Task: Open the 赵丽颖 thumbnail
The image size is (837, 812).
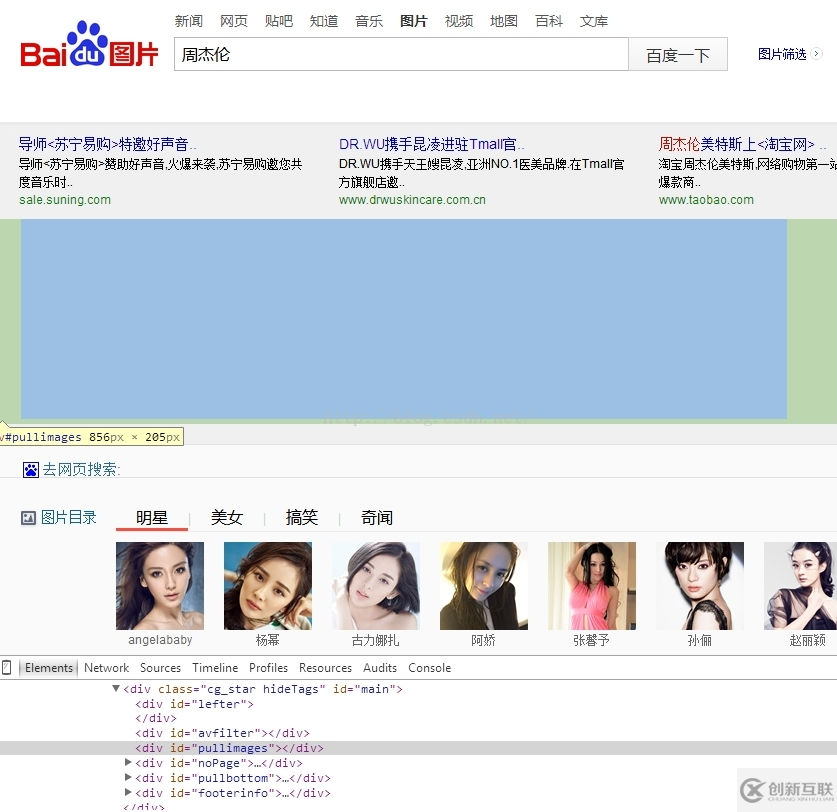Action: click(x=800, y=586)
